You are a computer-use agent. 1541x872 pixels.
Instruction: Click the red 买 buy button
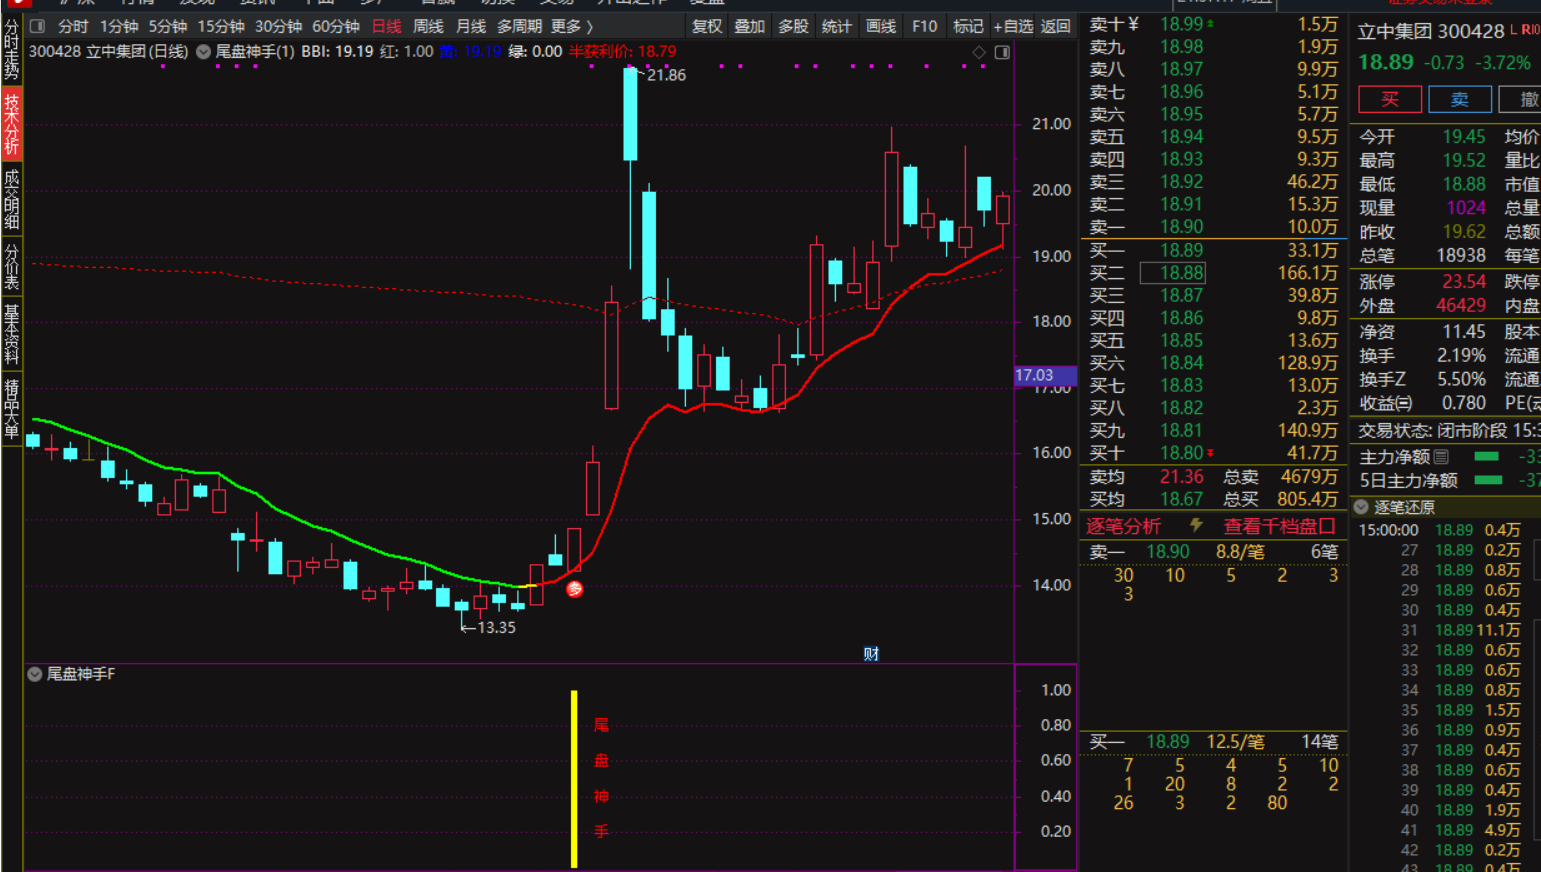coord(1389,99)
